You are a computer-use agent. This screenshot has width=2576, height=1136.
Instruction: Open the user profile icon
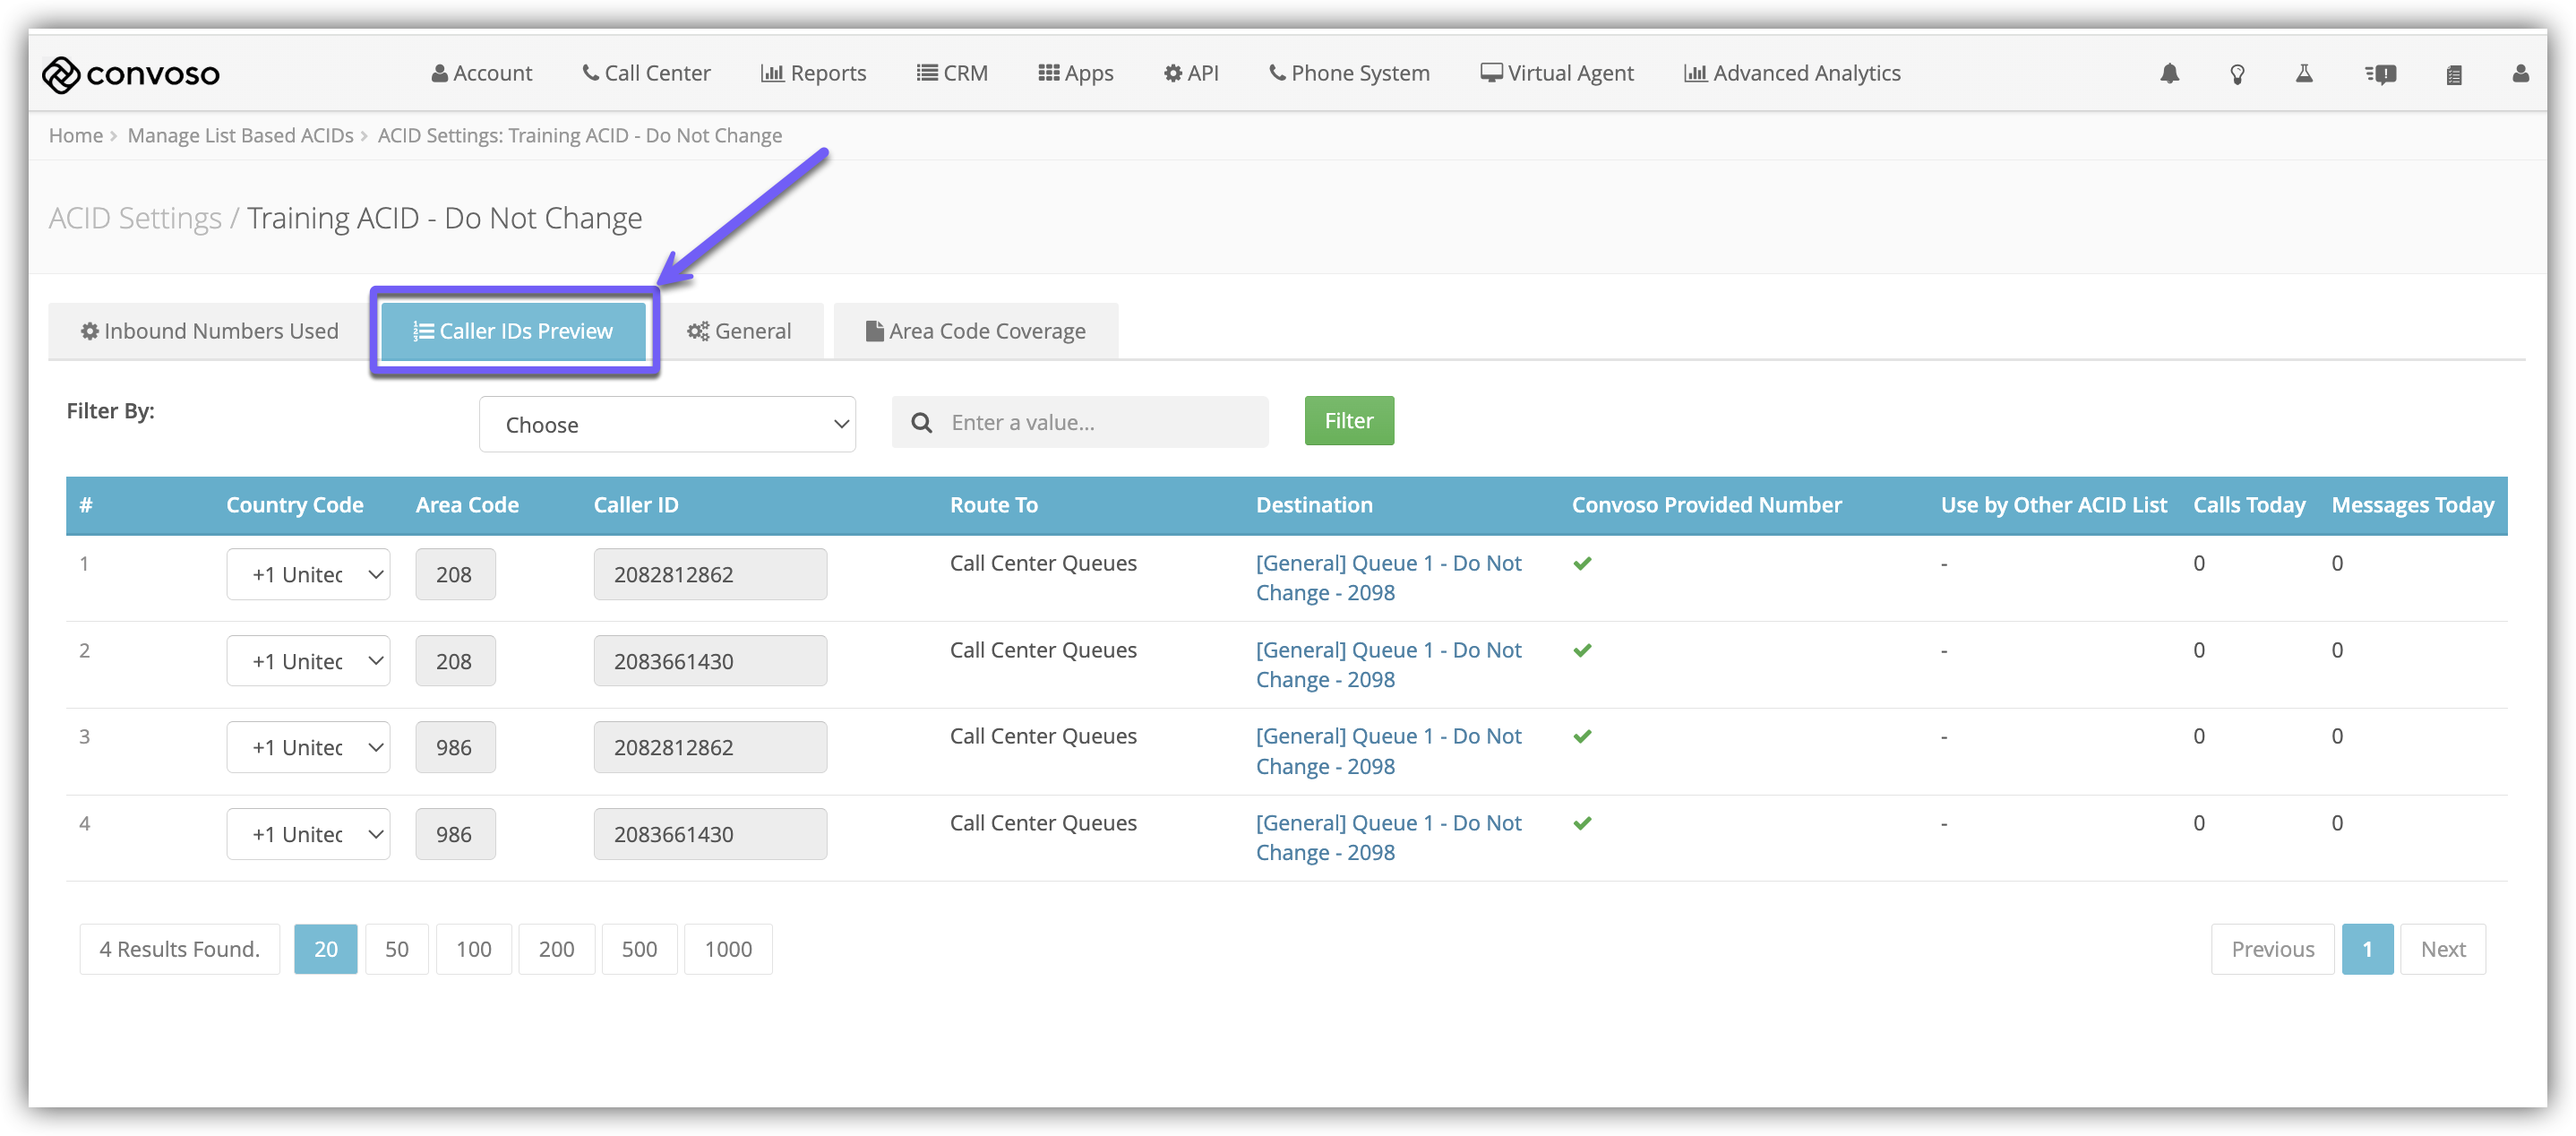[2520, 73]
